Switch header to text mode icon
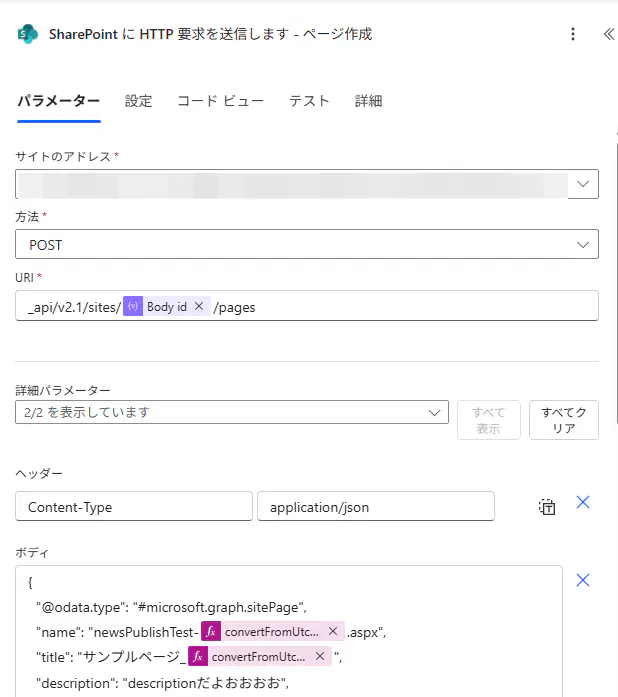The image size is (618, 697). click(547, 507)
